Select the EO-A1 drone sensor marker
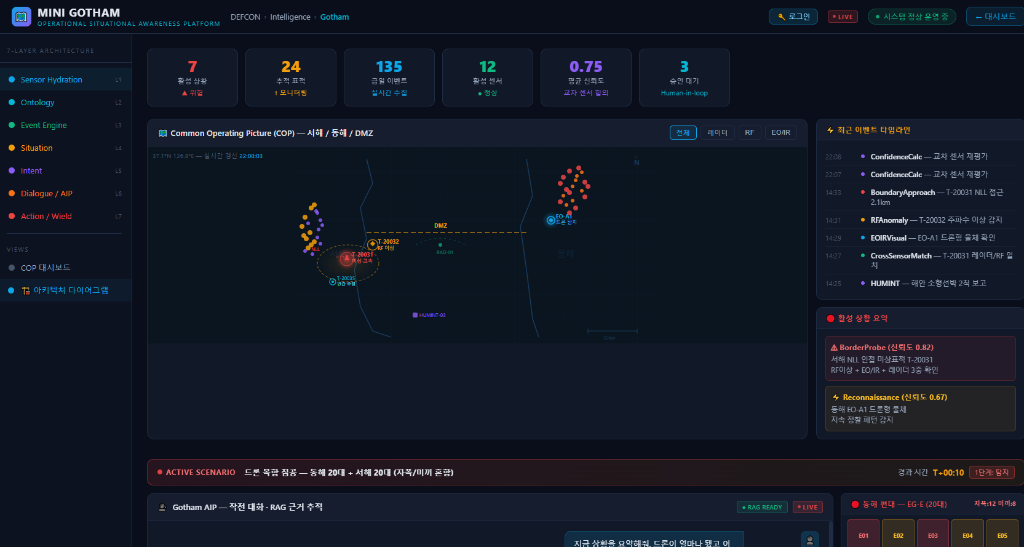The width and height of the screenshot is (1024, 547). (550, 219)
